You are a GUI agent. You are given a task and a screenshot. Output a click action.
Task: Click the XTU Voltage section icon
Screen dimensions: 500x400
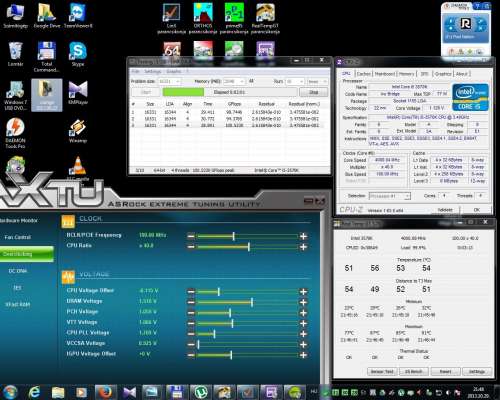click(68, 277)
